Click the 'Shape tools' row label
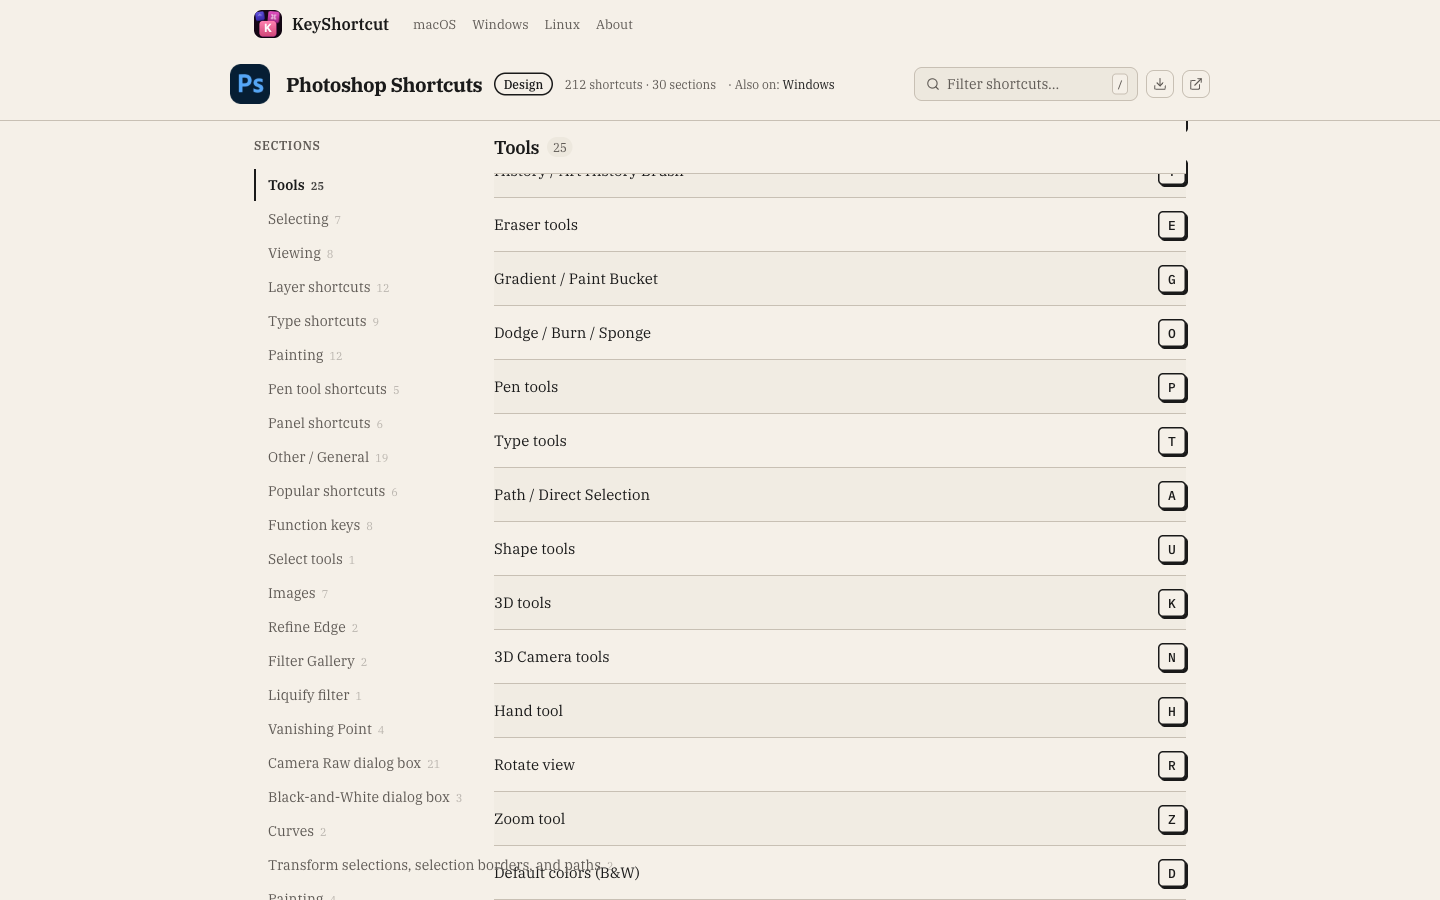This screenshot has width=1440, height=900. (x=534, y=549)
